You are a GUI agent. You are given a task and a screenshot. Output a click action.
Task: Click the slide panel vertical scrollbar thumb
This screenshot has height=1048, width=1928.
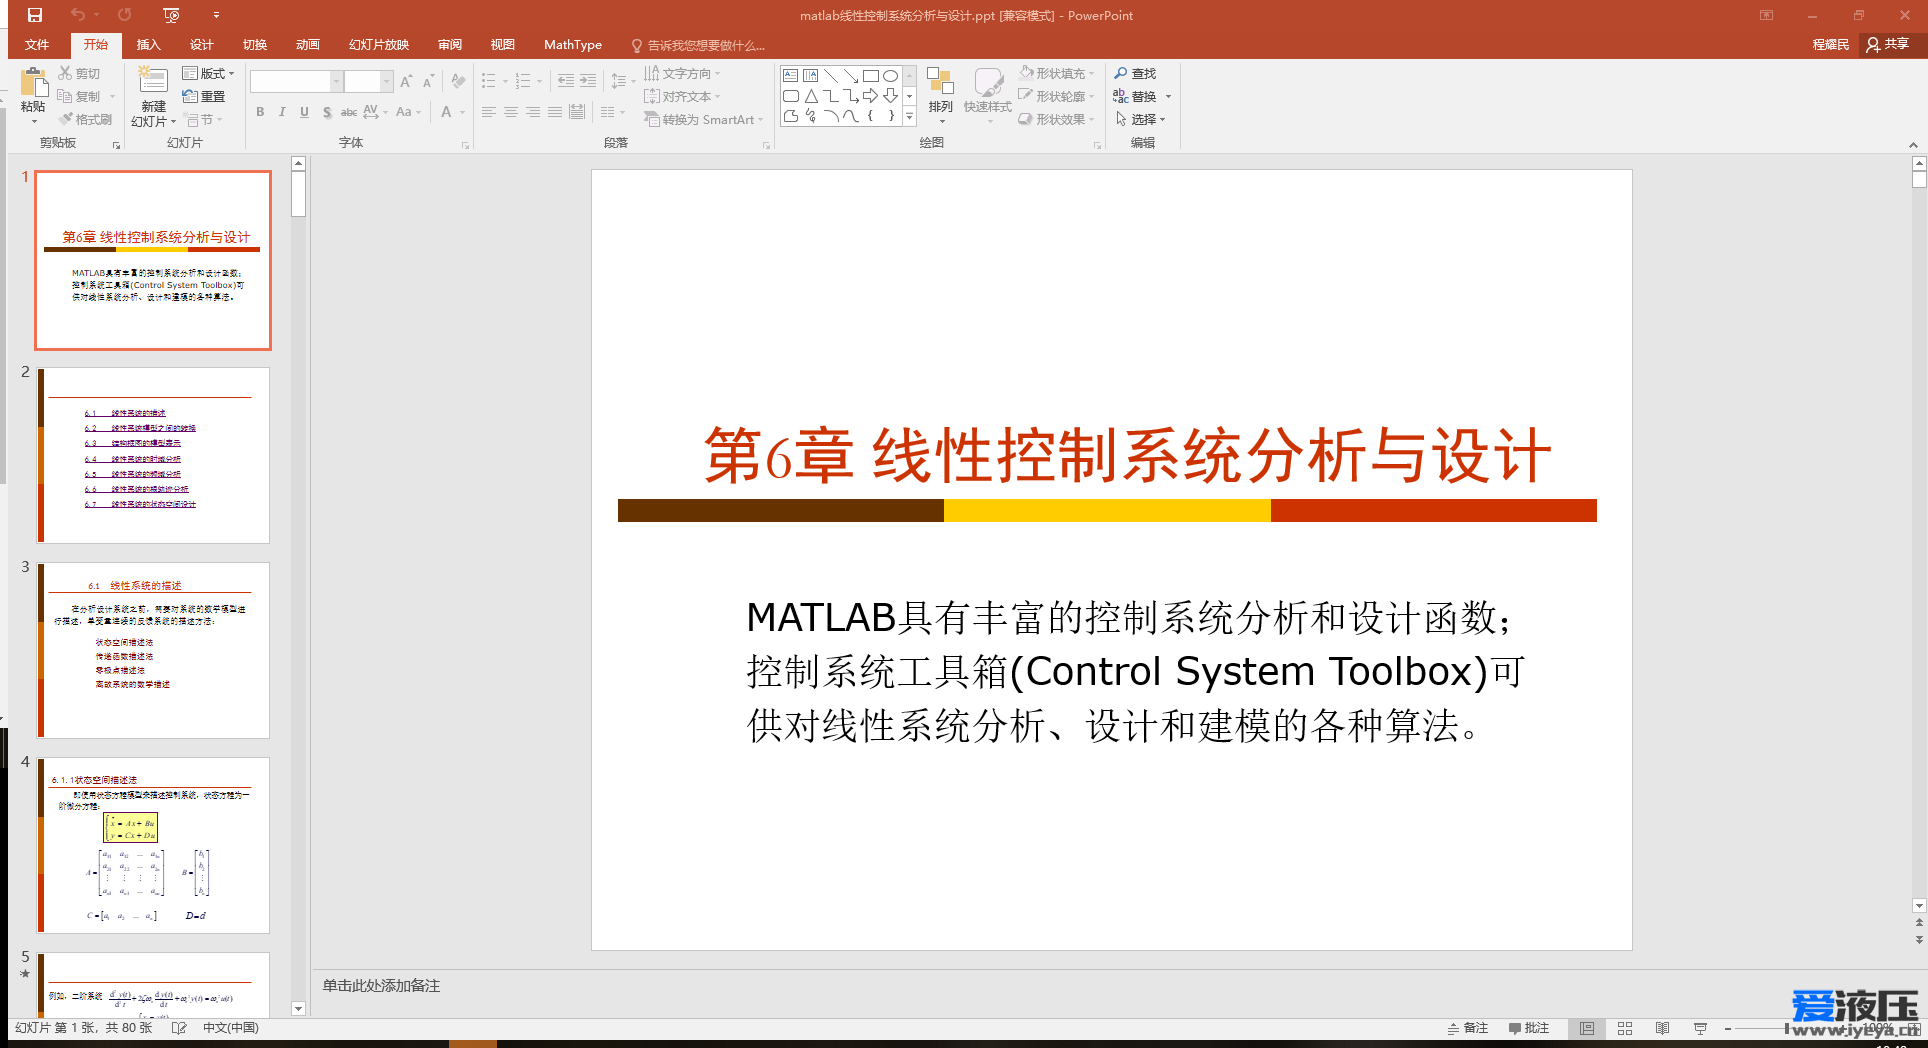pyautogui.click(x=298, y=193)
